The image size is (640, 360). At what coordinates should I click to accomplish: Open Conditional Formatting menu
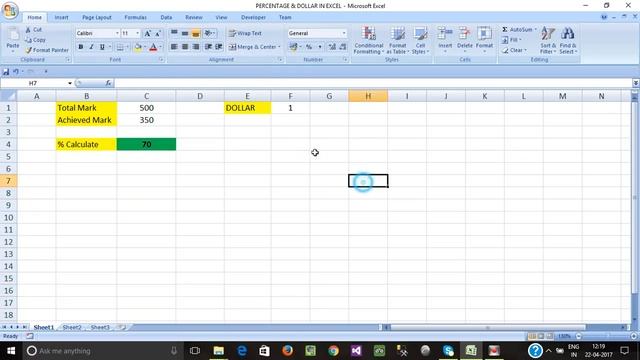369,40
